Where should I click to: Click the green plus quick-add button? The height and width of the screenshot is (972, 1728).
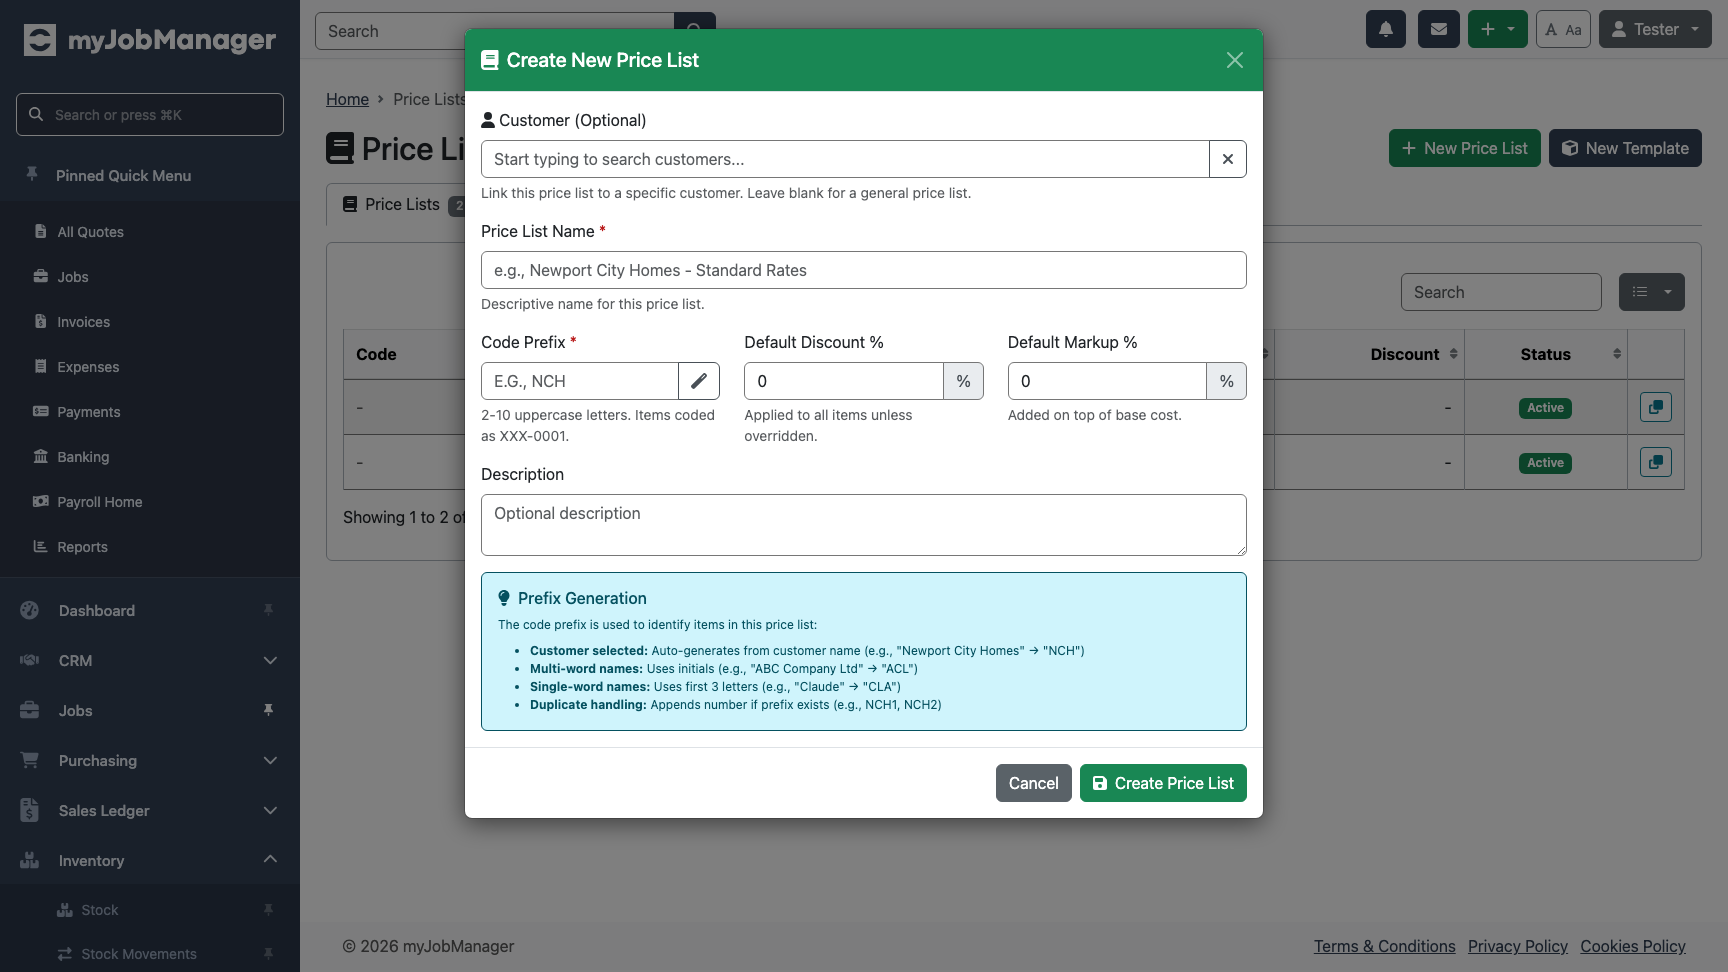click(x=1498, y=29)
